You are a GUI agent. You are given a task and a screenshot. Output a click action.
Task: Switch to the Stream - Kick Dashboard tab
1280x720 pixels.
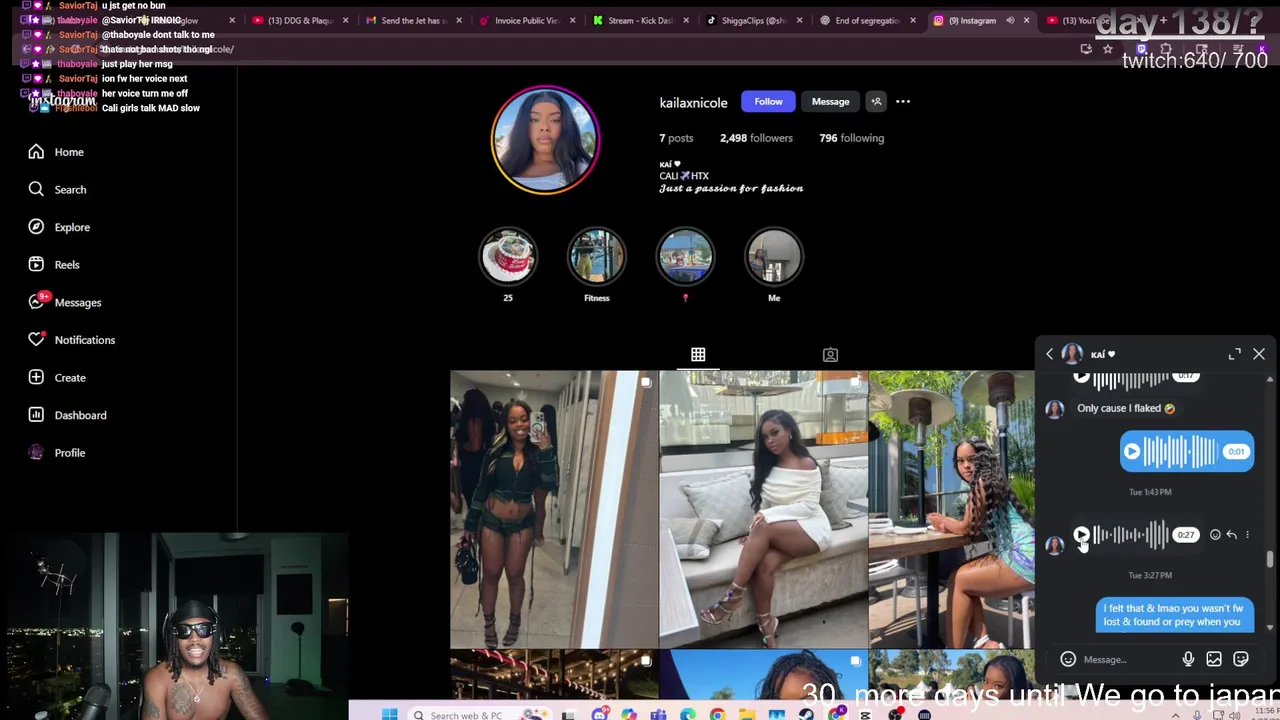click(641, 20)
